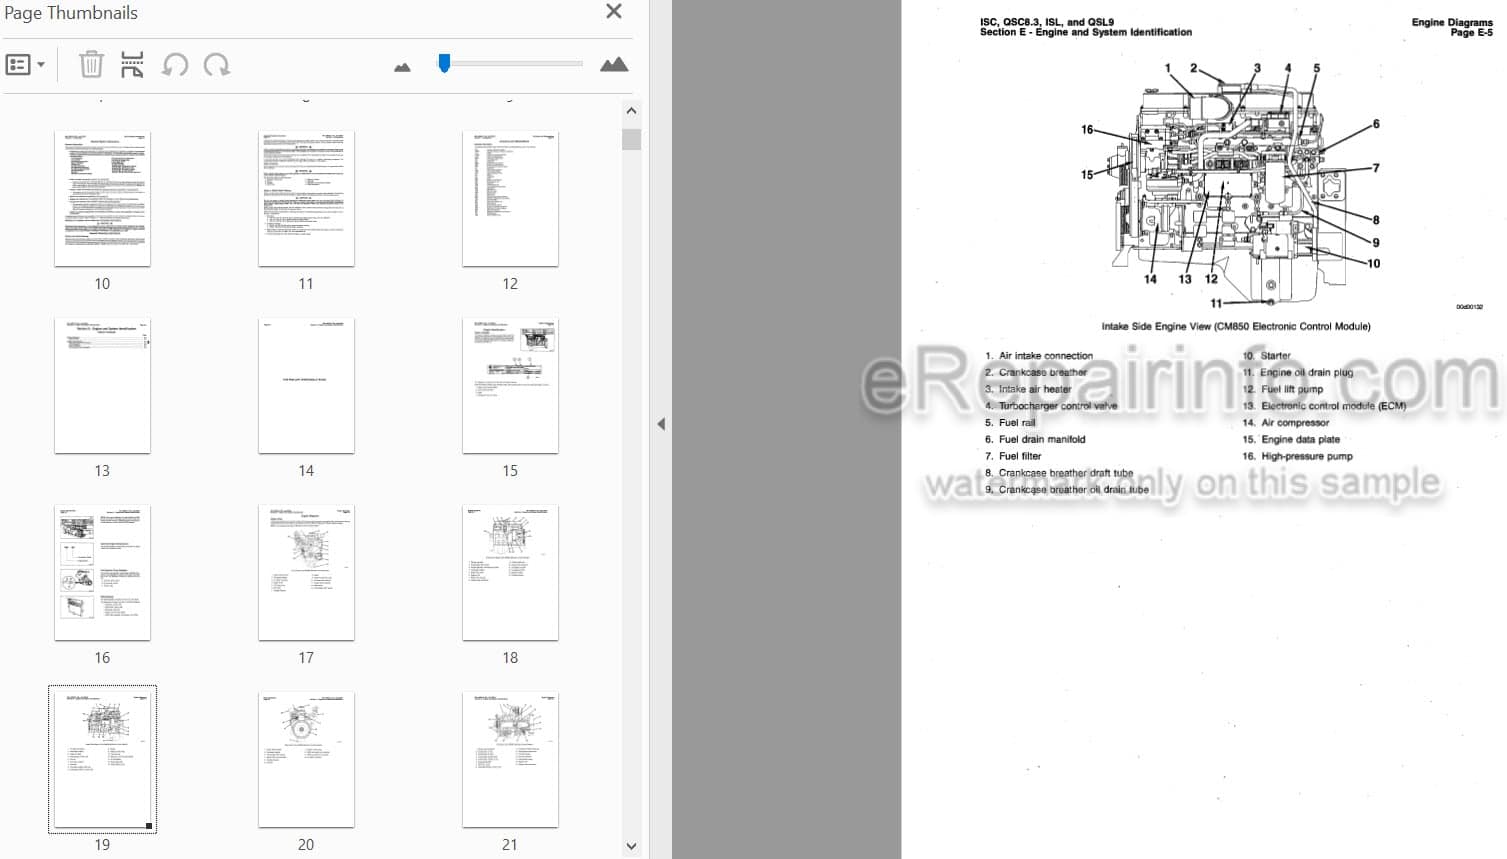
Task: Click scrollbar down arrow in thumbnails panel
Action: [x=631, y=846]
